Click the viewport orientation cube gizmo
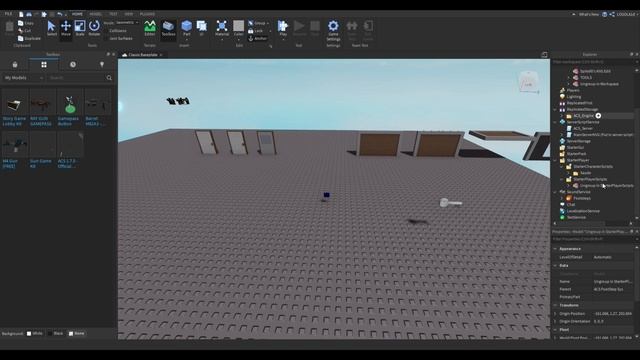The width and height of the screenshot is (640, 360). point(529,82)
